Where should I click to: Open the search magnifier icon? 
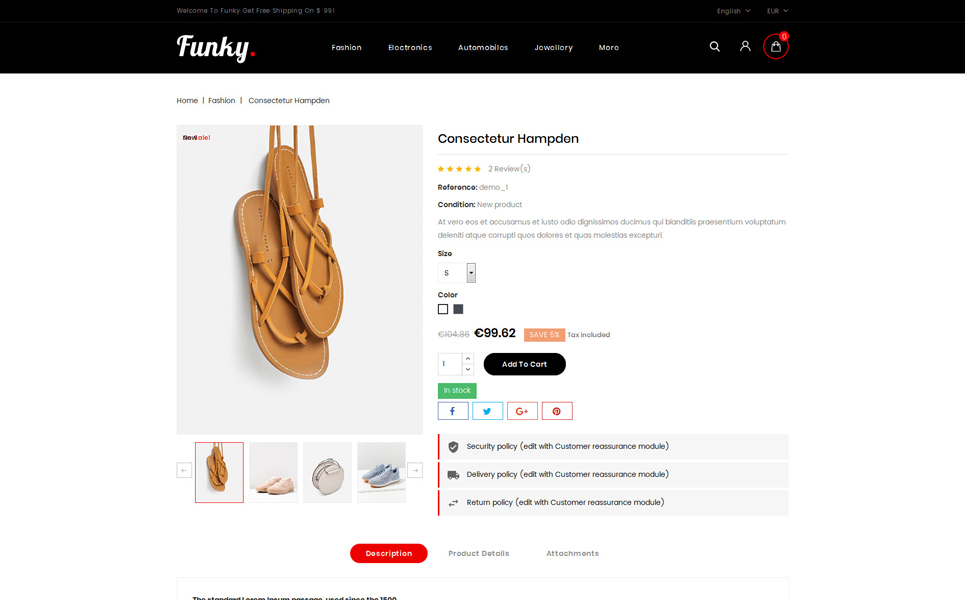pyautogui.click(x=715, y=47)
